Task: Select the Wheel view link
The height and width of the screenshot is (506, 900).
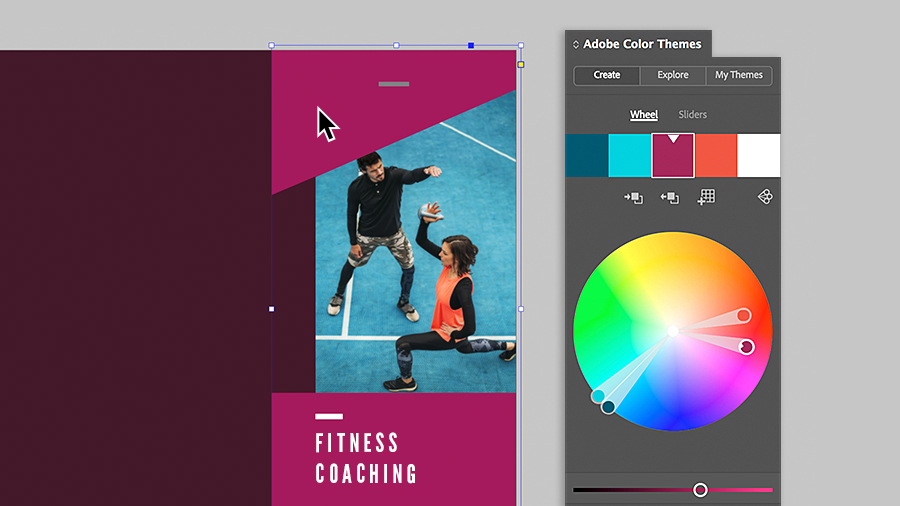Action: click(x=644, y=115)
